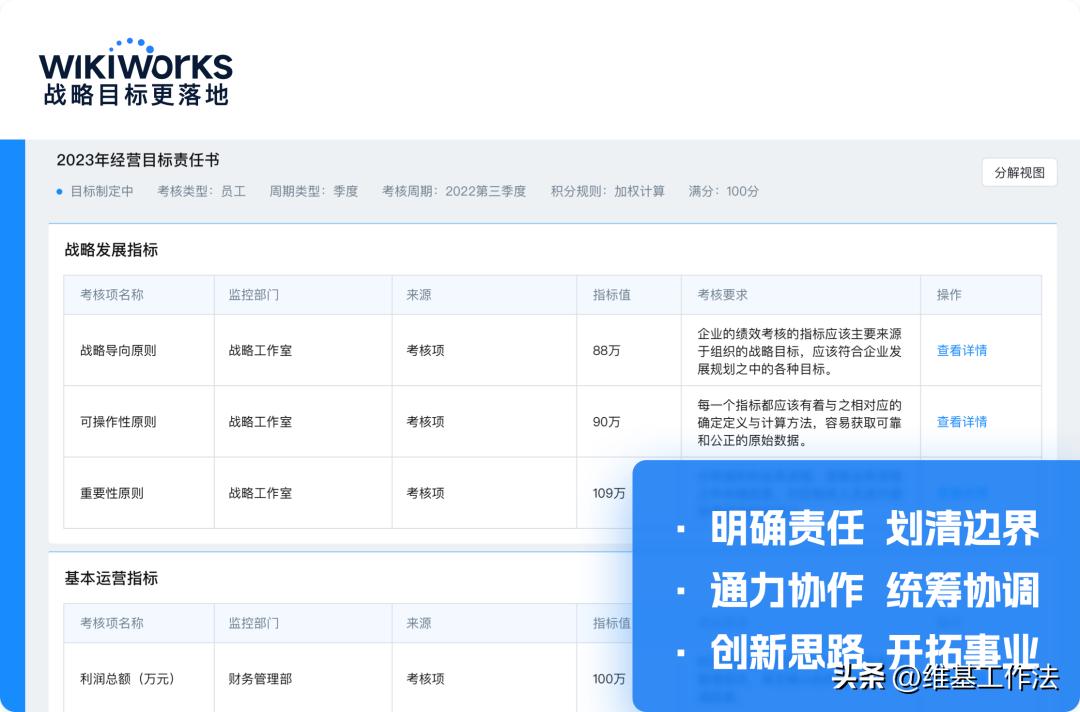Screen dimensions: 1080x712
Task: Click the 监控部门 column header
Action: click(x=252, y=294)
